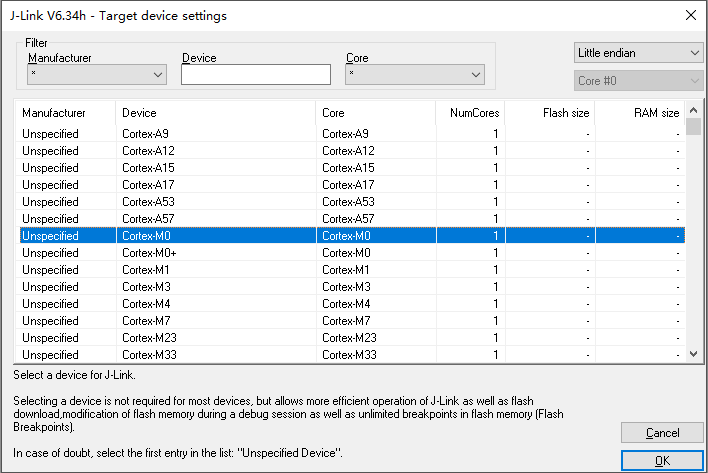Click the scrollbar down arrow
The height and width of the screenshot is (473, 708).
point(694,354)
